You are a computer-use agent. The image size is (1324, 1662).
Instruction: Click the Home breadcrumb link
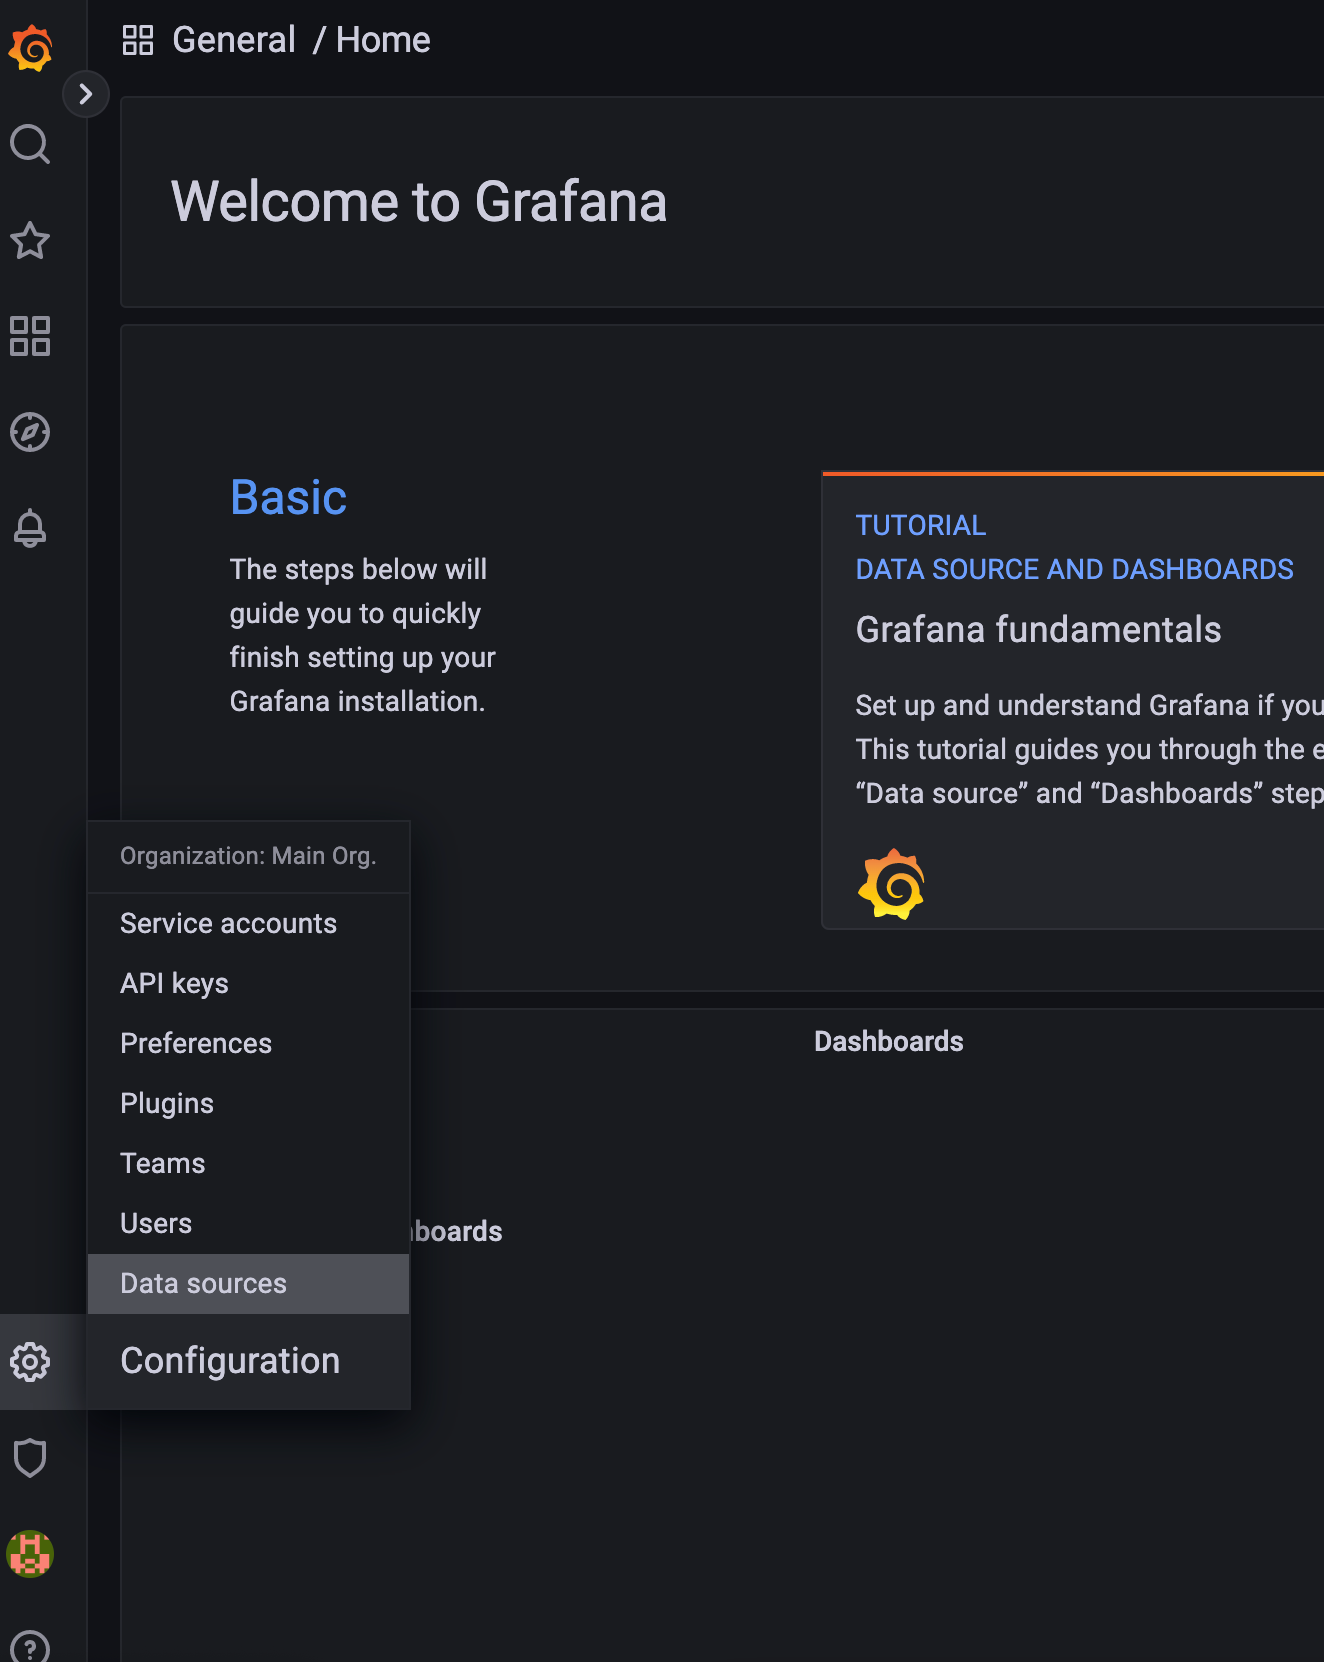(x=383, y=40)
